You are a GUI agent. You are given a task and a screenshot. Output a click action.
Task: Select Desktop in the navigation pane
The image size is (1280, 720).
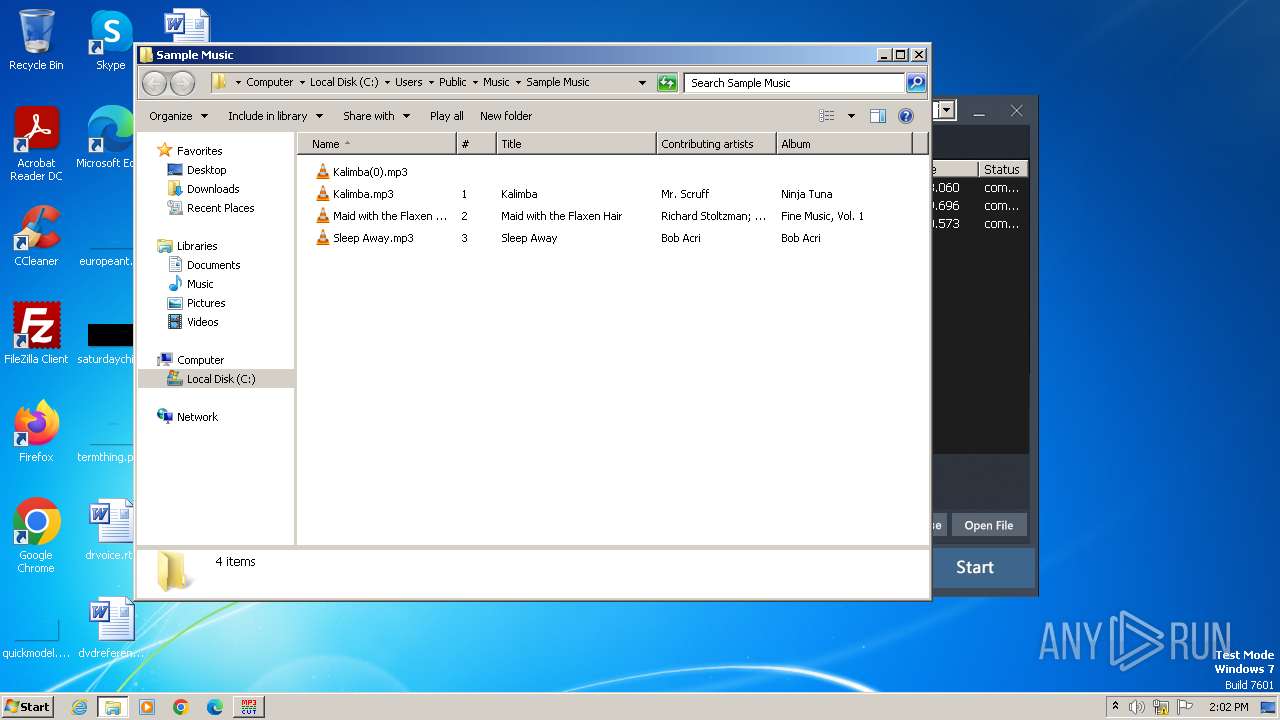click(206, 170)
